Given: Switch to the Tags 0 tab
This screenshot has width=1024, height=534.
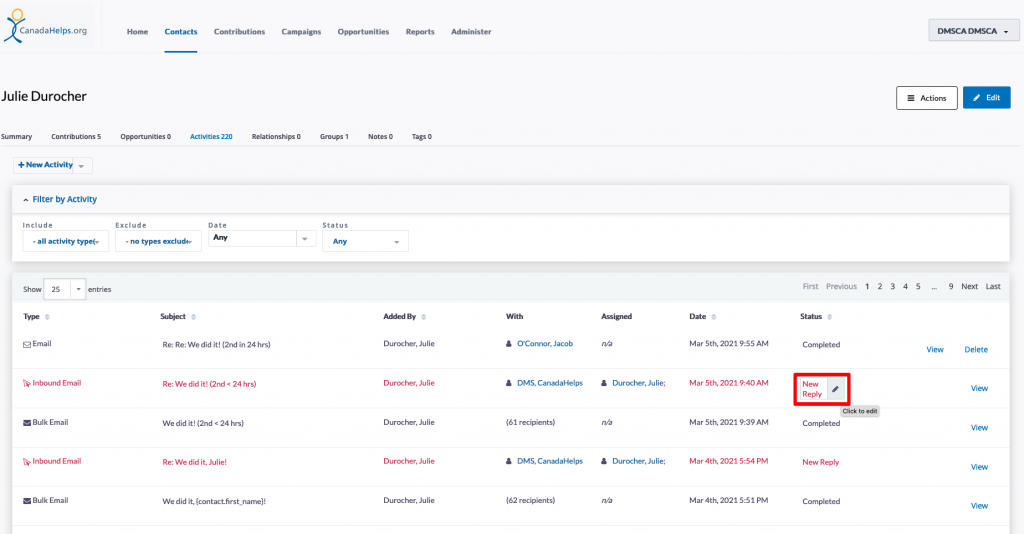Looking at the screenshot, I should click(x=421, y=136).
